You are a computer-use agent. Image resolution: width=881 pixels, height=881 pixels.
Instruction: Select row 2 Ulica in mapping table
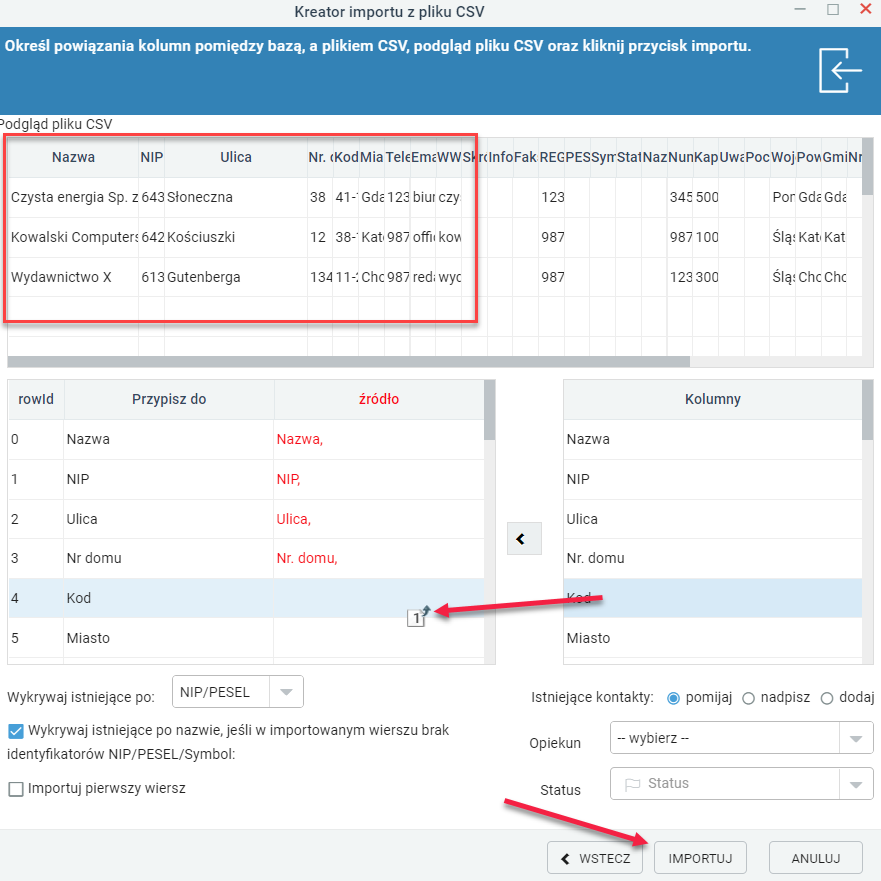[x=246, y=519]
